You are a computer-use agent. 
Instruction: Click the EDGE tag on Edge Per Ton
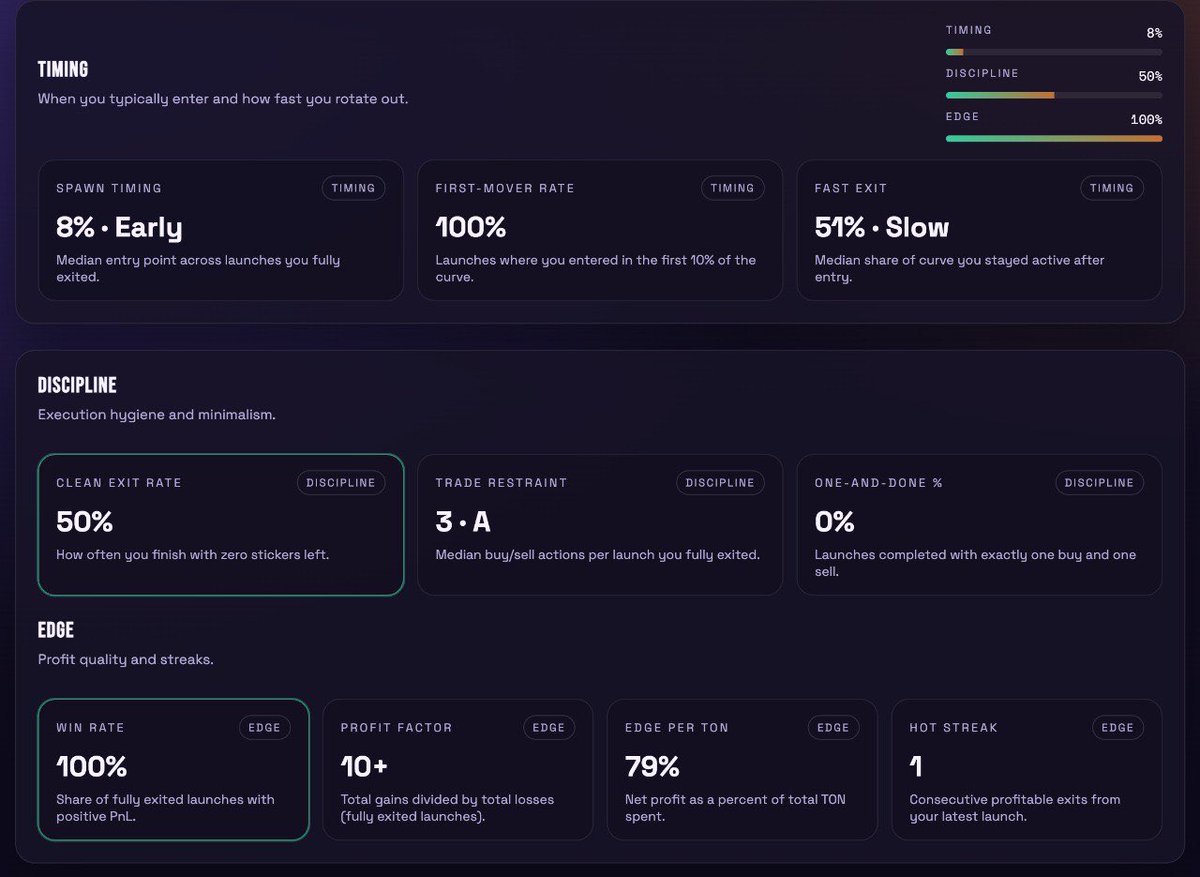(x=833, y=728)
